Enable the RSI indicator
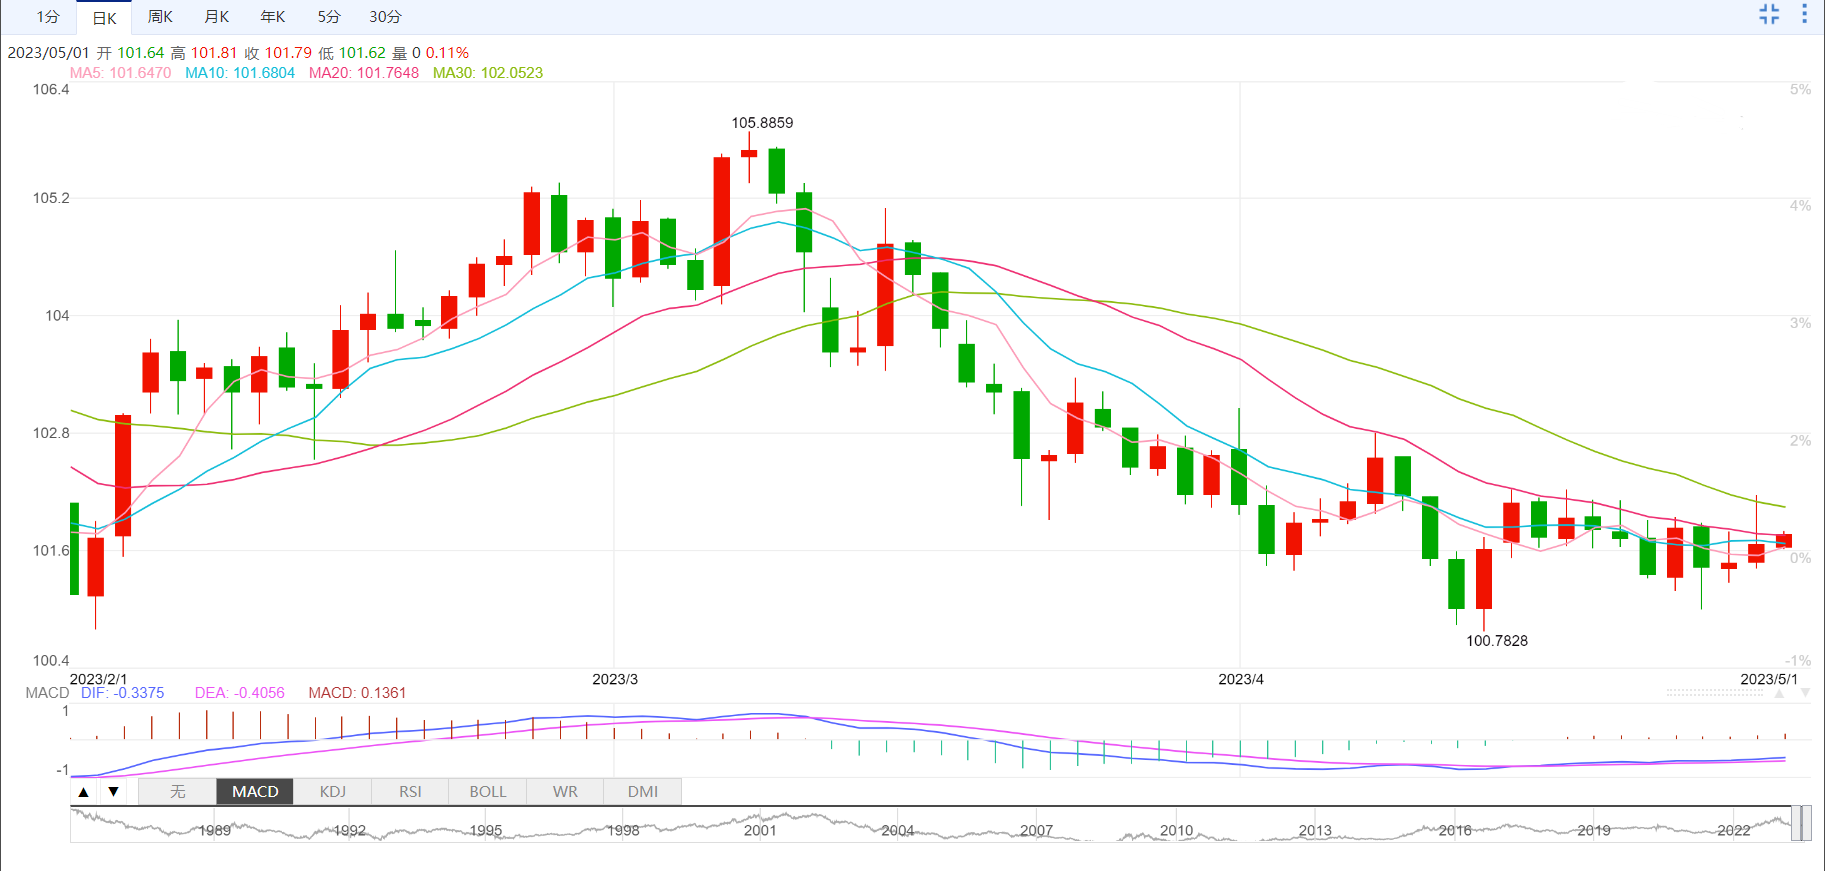 410,792
